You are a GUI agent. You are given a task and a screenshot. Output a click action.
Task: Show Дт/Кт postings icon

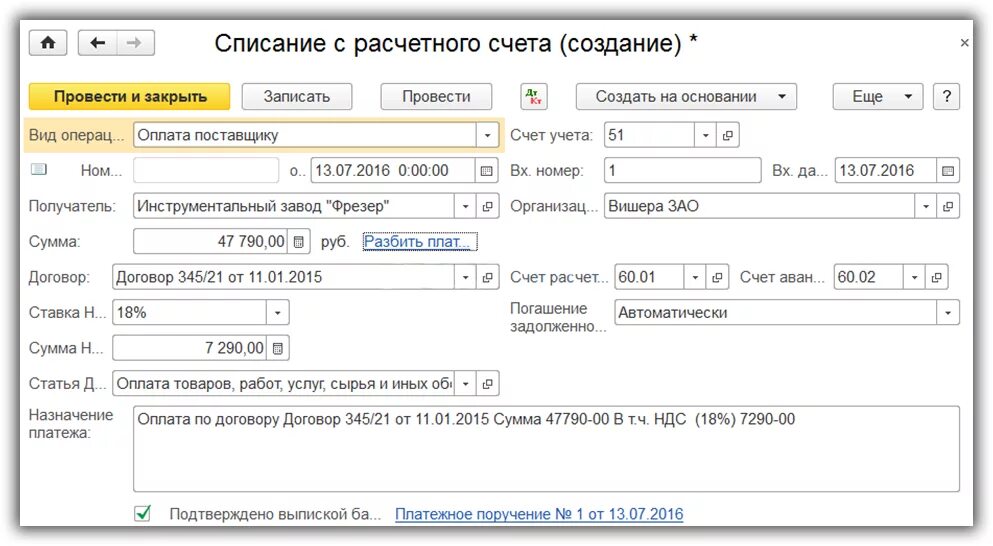tap(534, 97)
